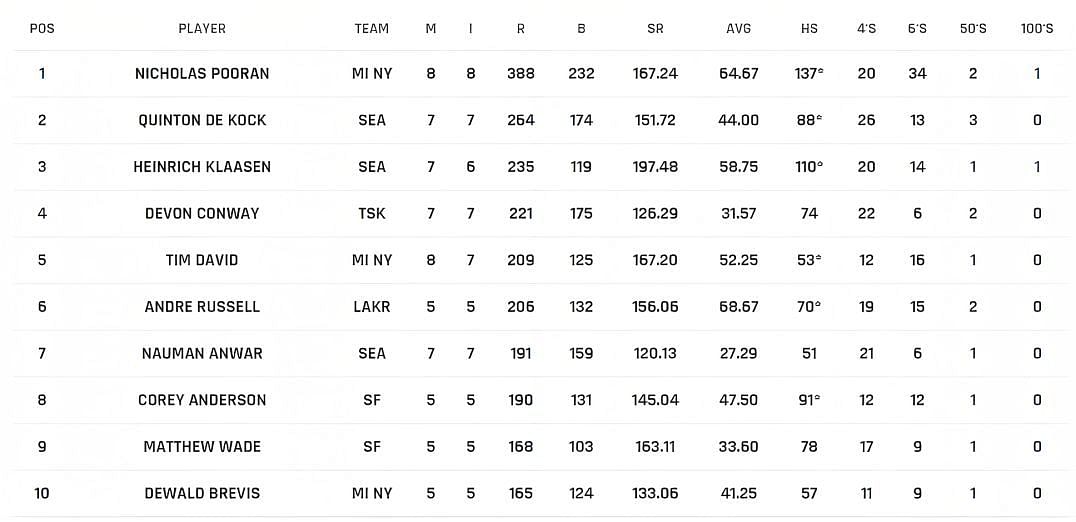Image resolution: width=1076 pixels, height=522 pixels.
Task: Open Quinton De Kock player entry
Action: click(x=202, y=120)
